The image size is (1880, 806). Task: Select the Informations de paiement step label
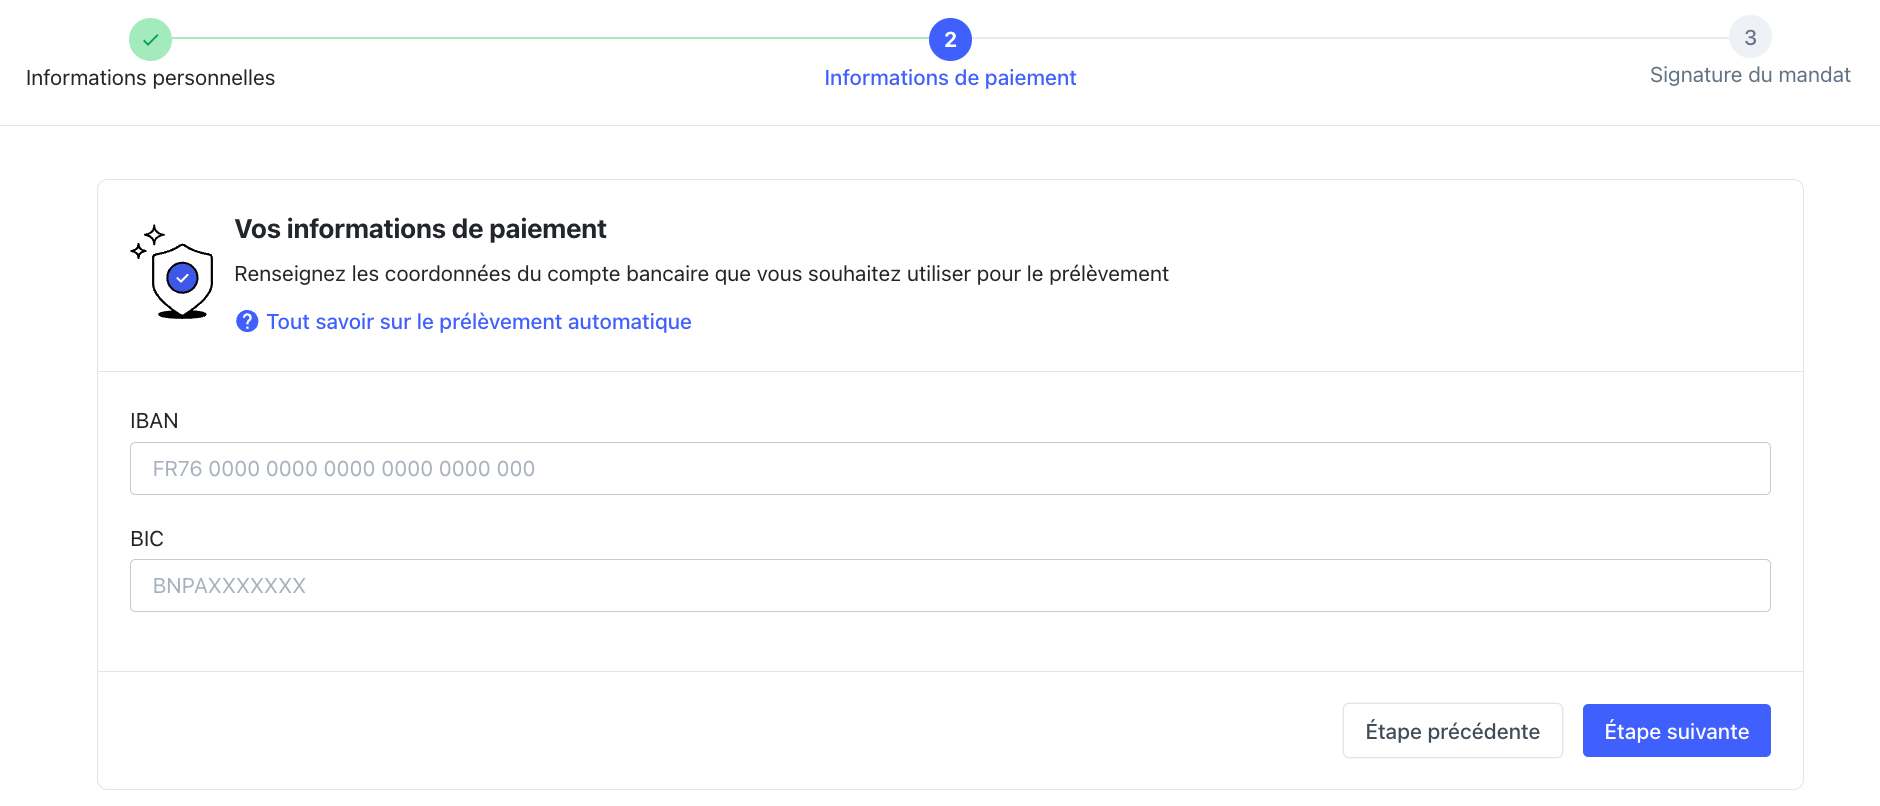coord(950,78)
